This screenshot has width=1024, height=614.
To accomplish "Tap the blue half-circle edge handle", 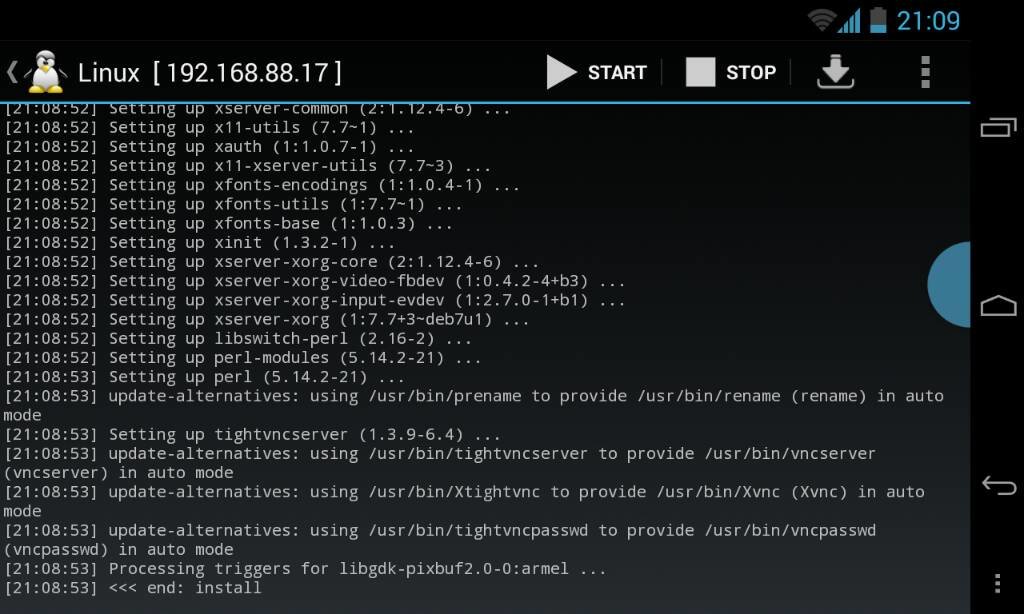I will 949,284.
